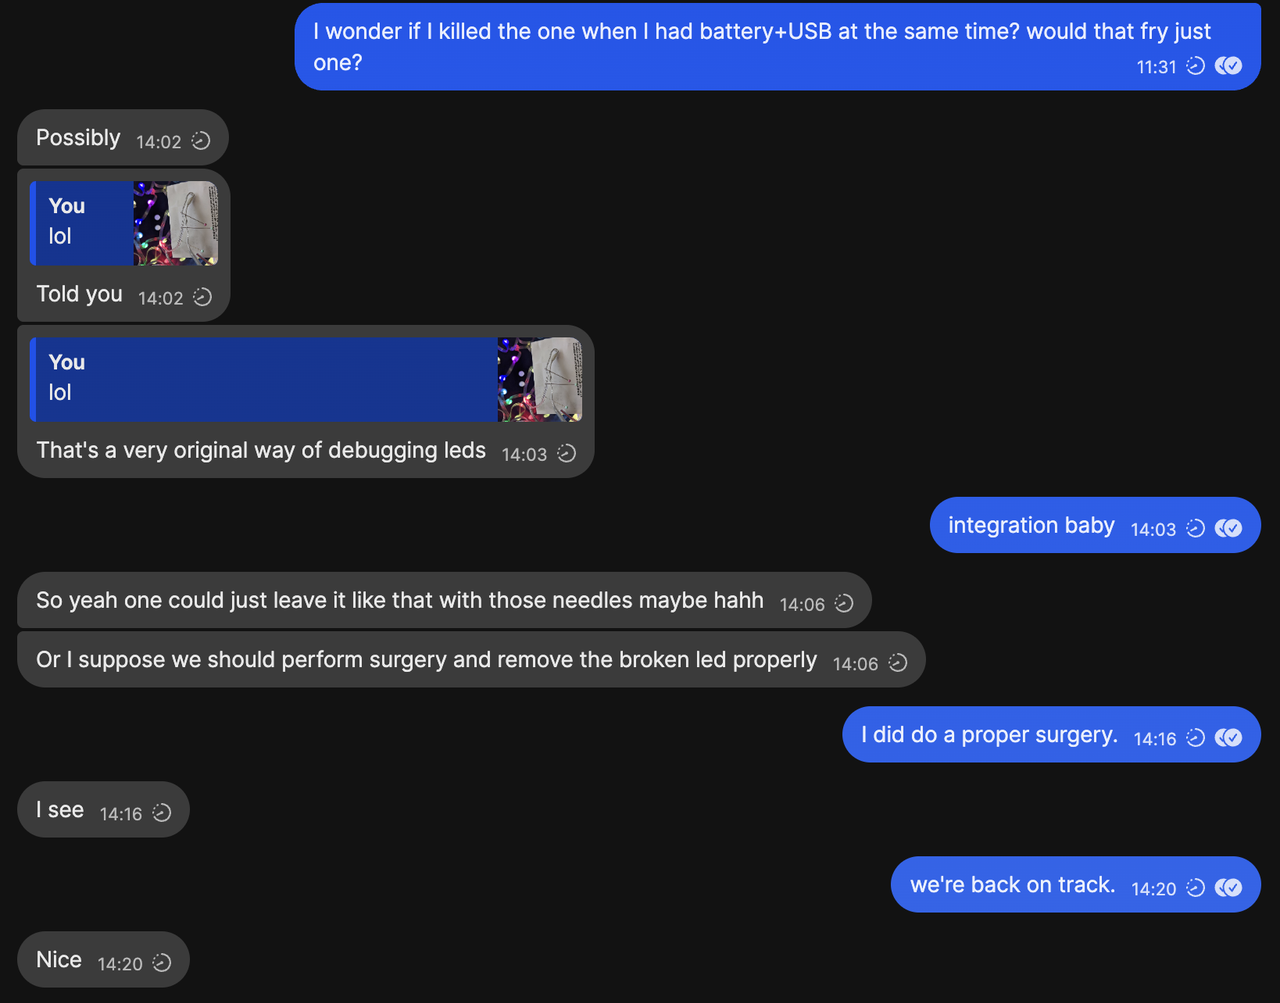Click the disappearing timer icon on 'Possibly' message
1280x1003 pixels.
point(200,141)
